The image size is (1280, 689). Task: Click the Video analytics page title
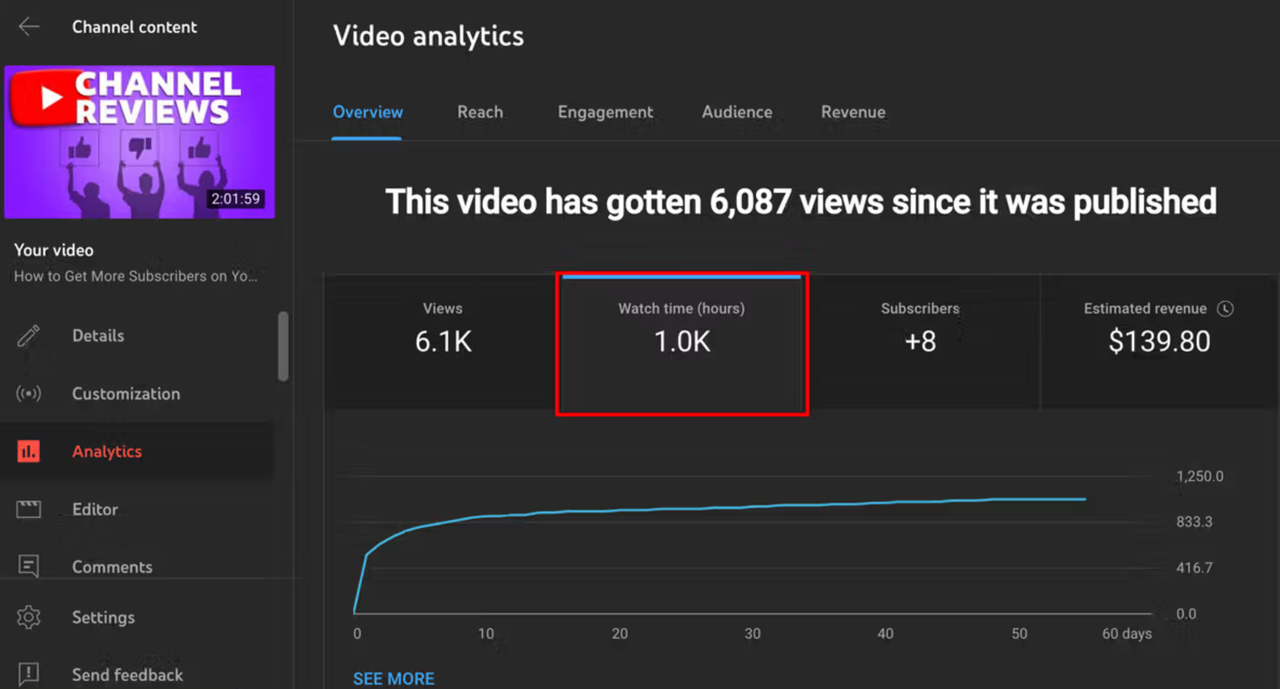(428, 36)
